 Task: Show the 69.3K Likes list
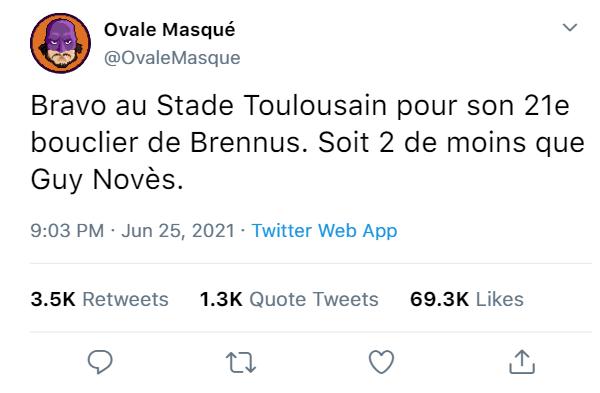click(x=467, y=299)
